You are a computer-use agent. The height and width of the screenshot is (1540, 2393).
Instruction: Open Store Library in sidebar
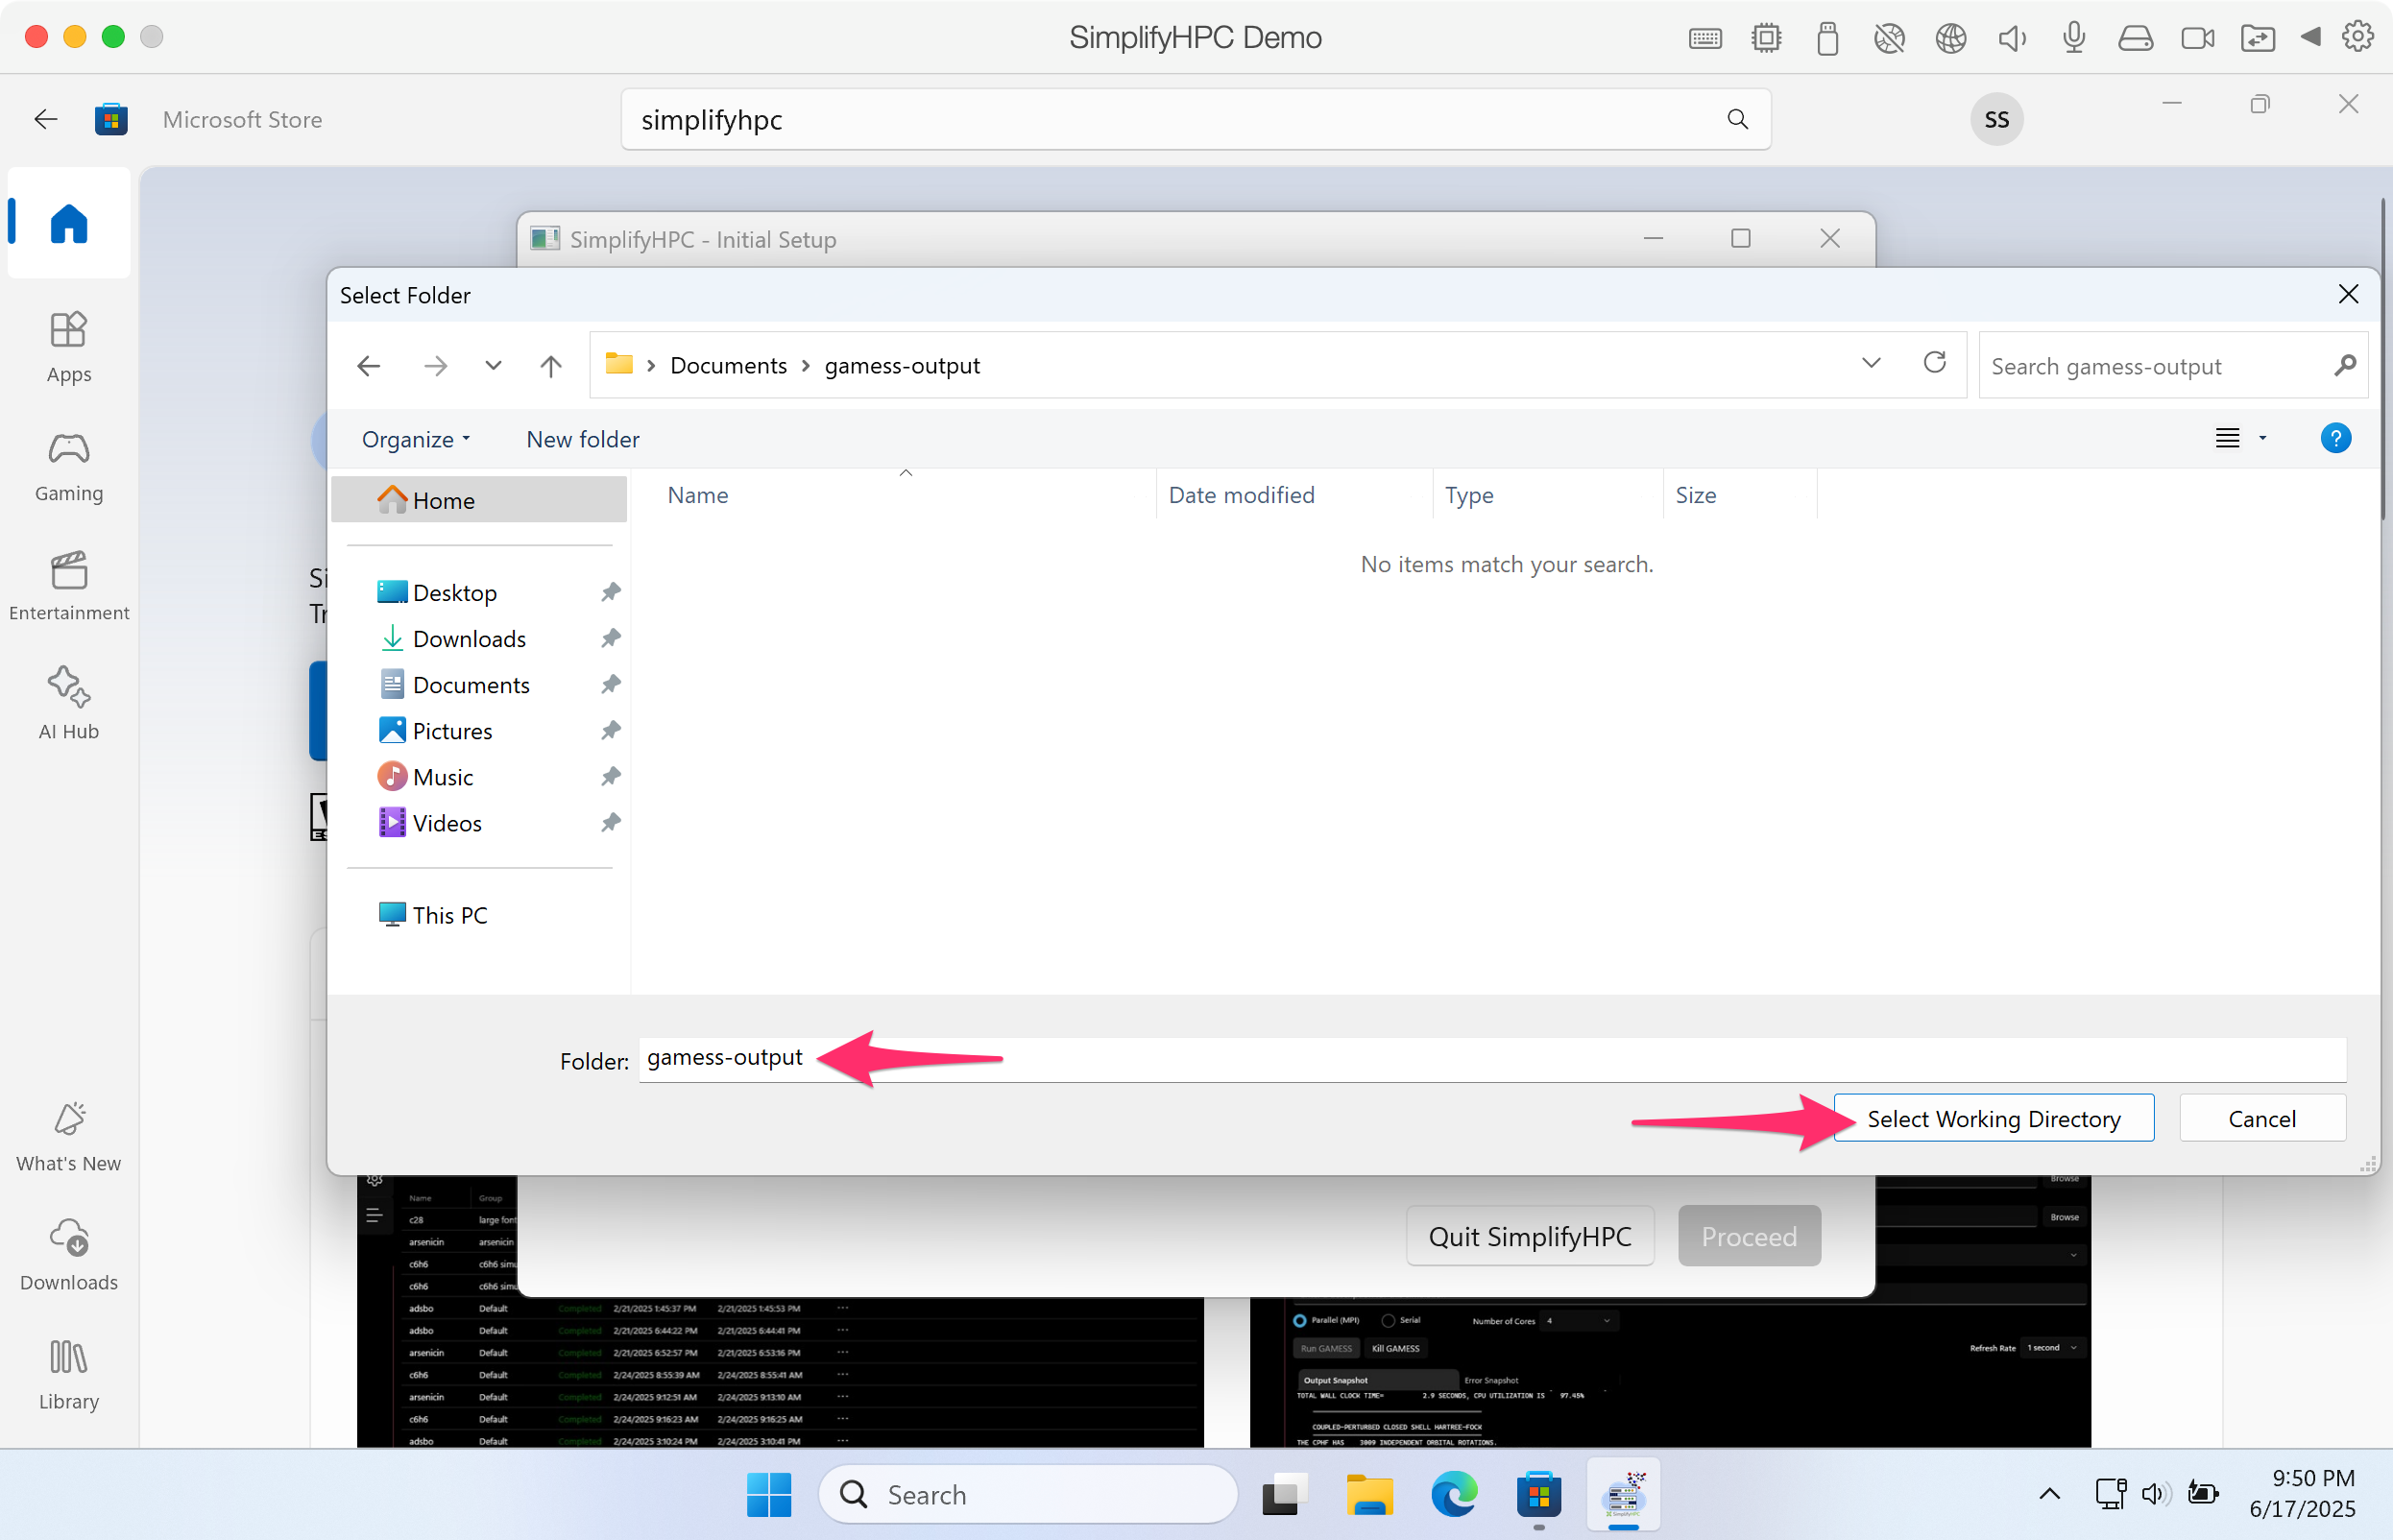pyautogui.click(x=69, y=1374)
